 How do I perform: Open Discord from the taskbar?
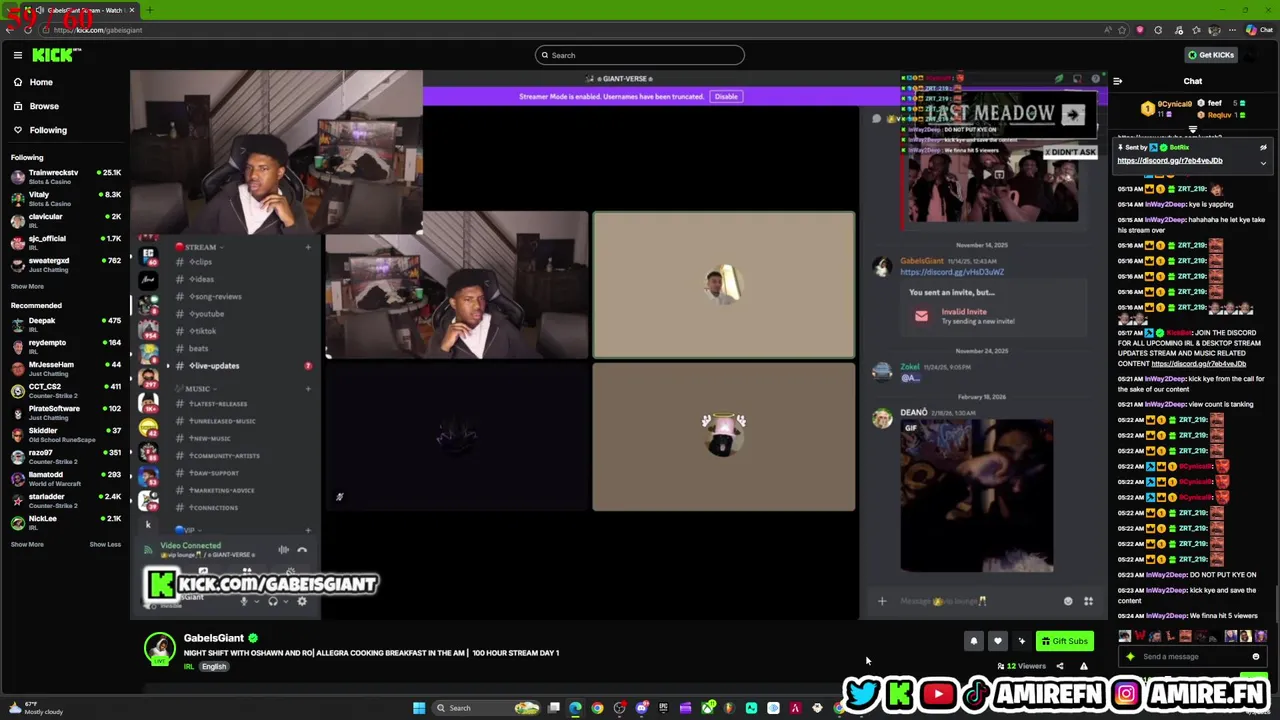[x=642, y=708]
